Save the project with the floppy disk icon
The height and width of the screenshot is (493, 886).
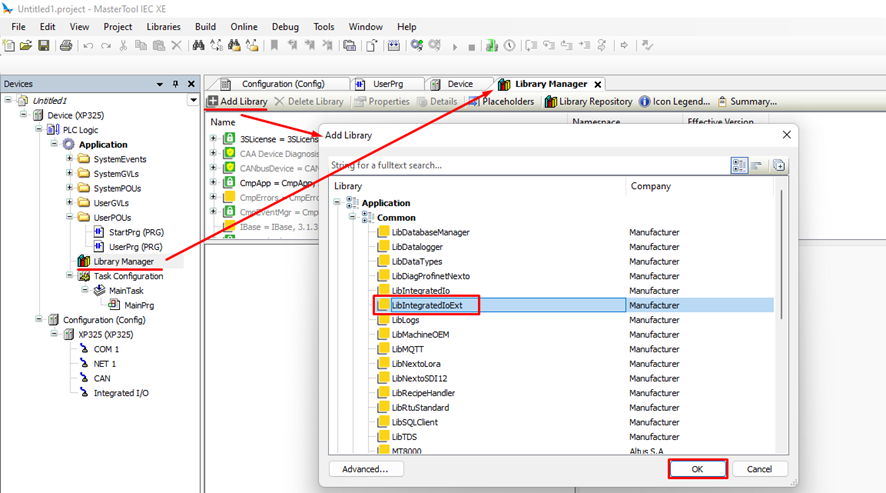pos(44,46)
